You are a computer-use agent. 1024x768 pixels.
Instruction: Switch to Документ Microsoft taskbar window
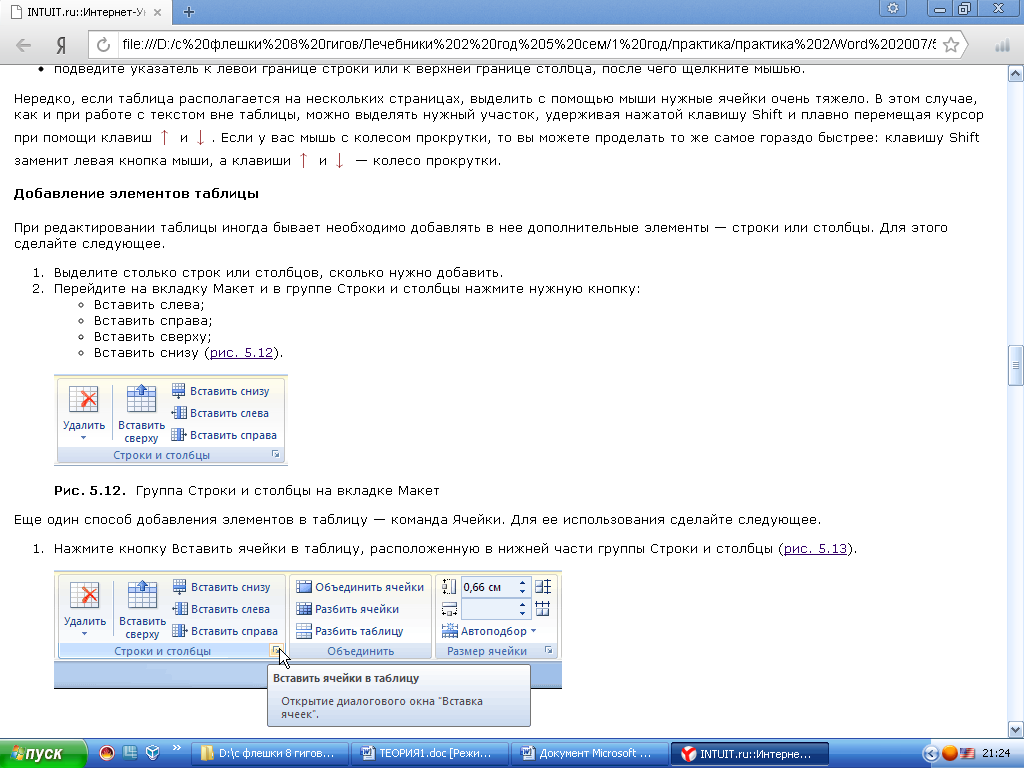pos(590,754)
